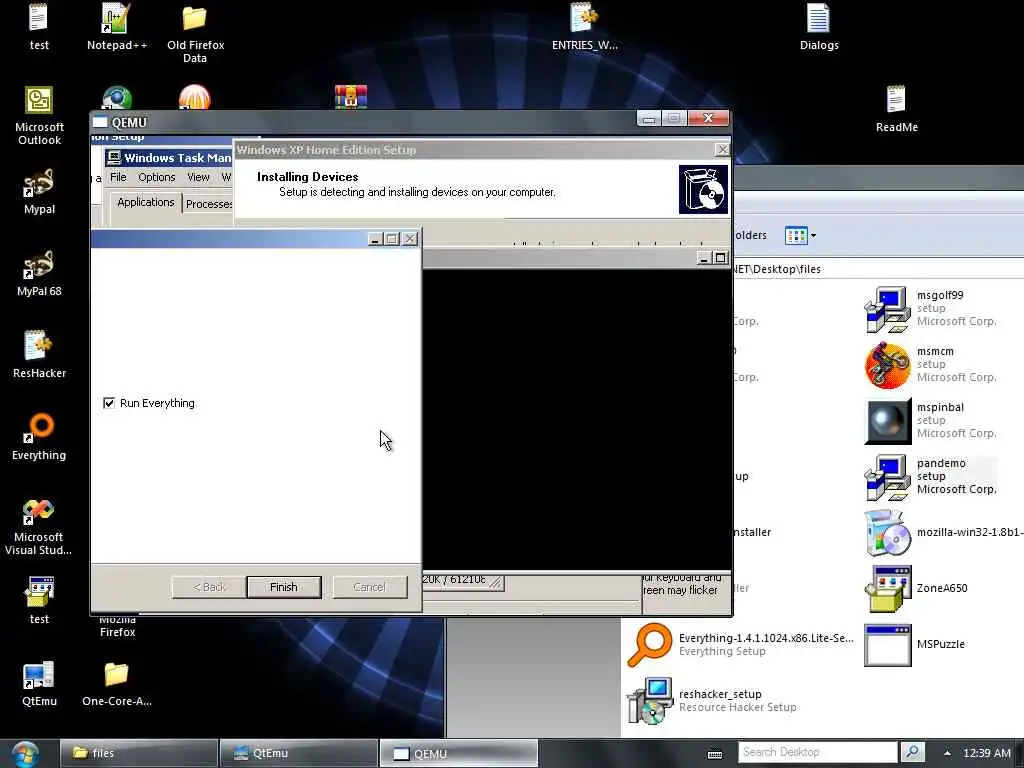The width and height of the screenshot is (1024, 768).
Task: Click the Finish button
Action: pos(284,587)
